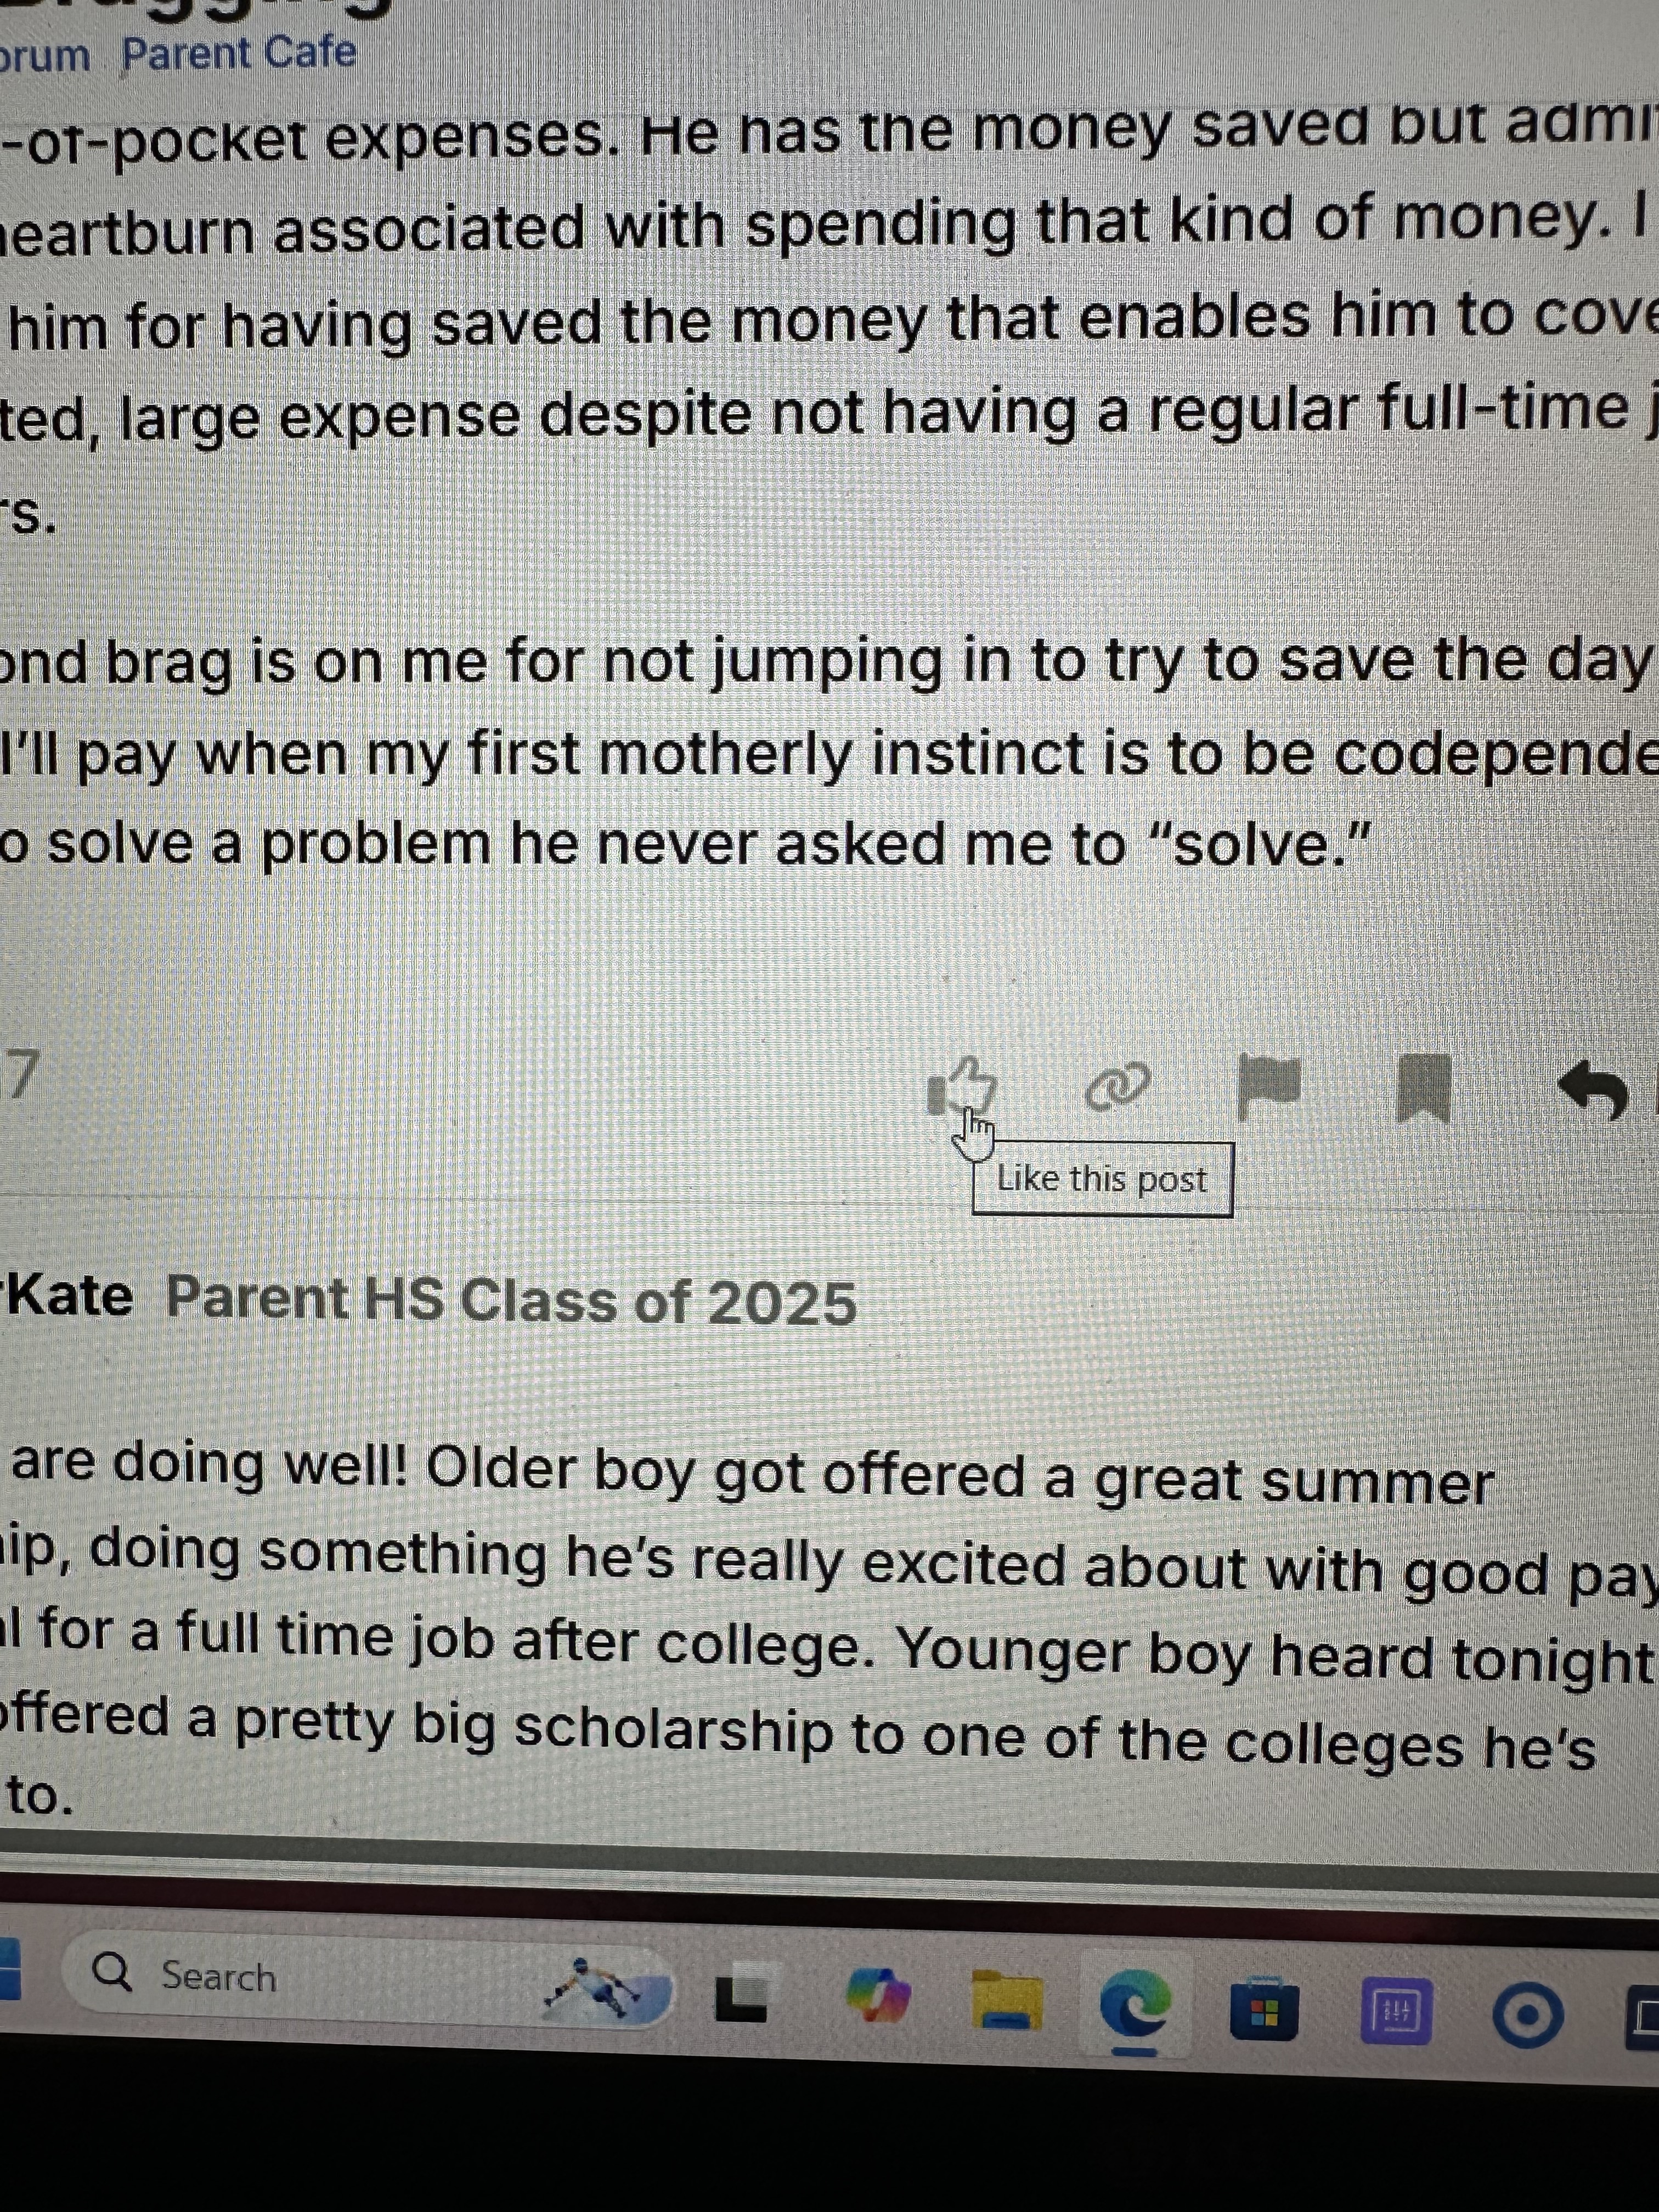Click the Like this post tooltip
This screenshot has width=1659, height=2212.
[1102, 1179]
